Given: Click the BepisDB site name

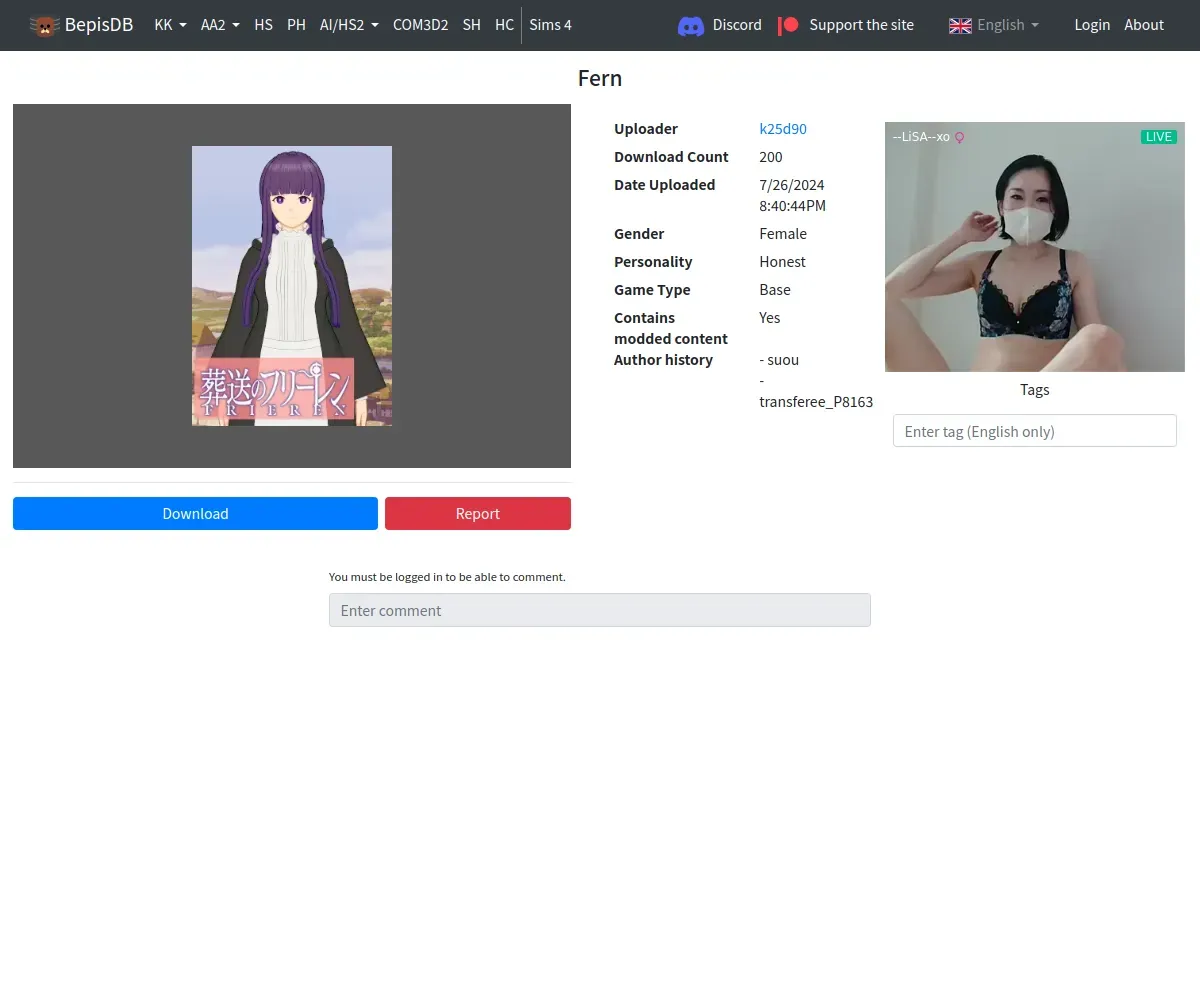Looking at the screenshot, I should click(x=99, y=25).
